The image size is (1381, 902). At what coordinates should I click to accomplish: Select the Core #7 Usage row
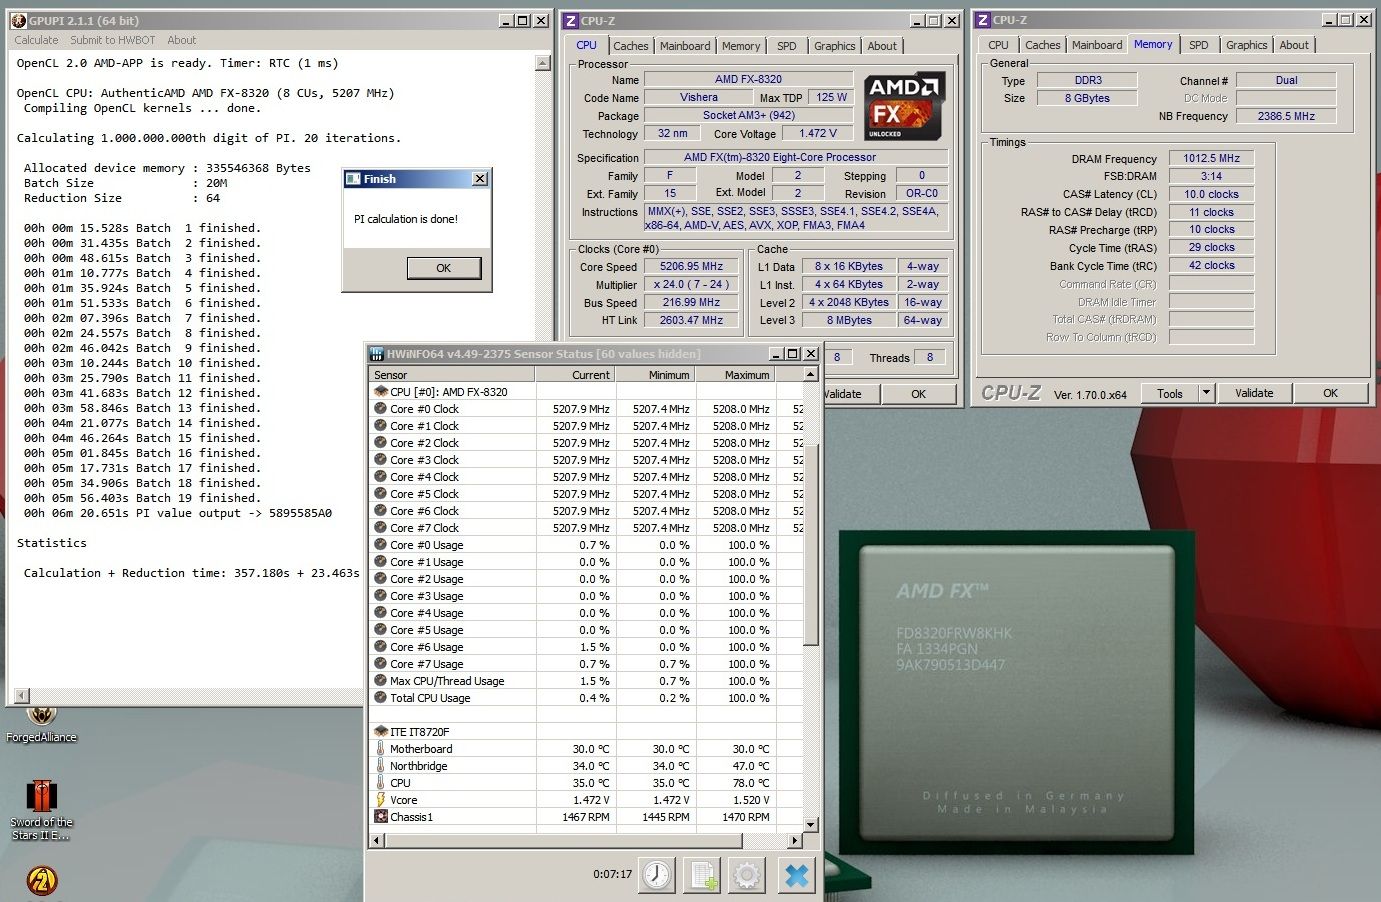[586, 664]
